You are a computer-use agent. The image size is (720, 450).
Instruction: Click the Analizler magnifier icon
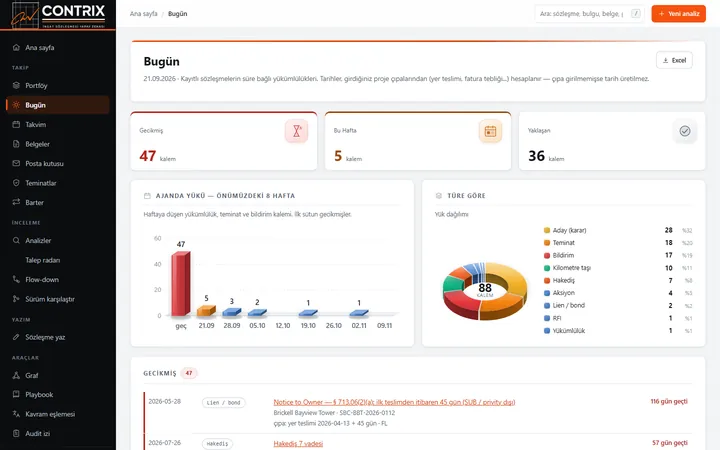[16, 240]
